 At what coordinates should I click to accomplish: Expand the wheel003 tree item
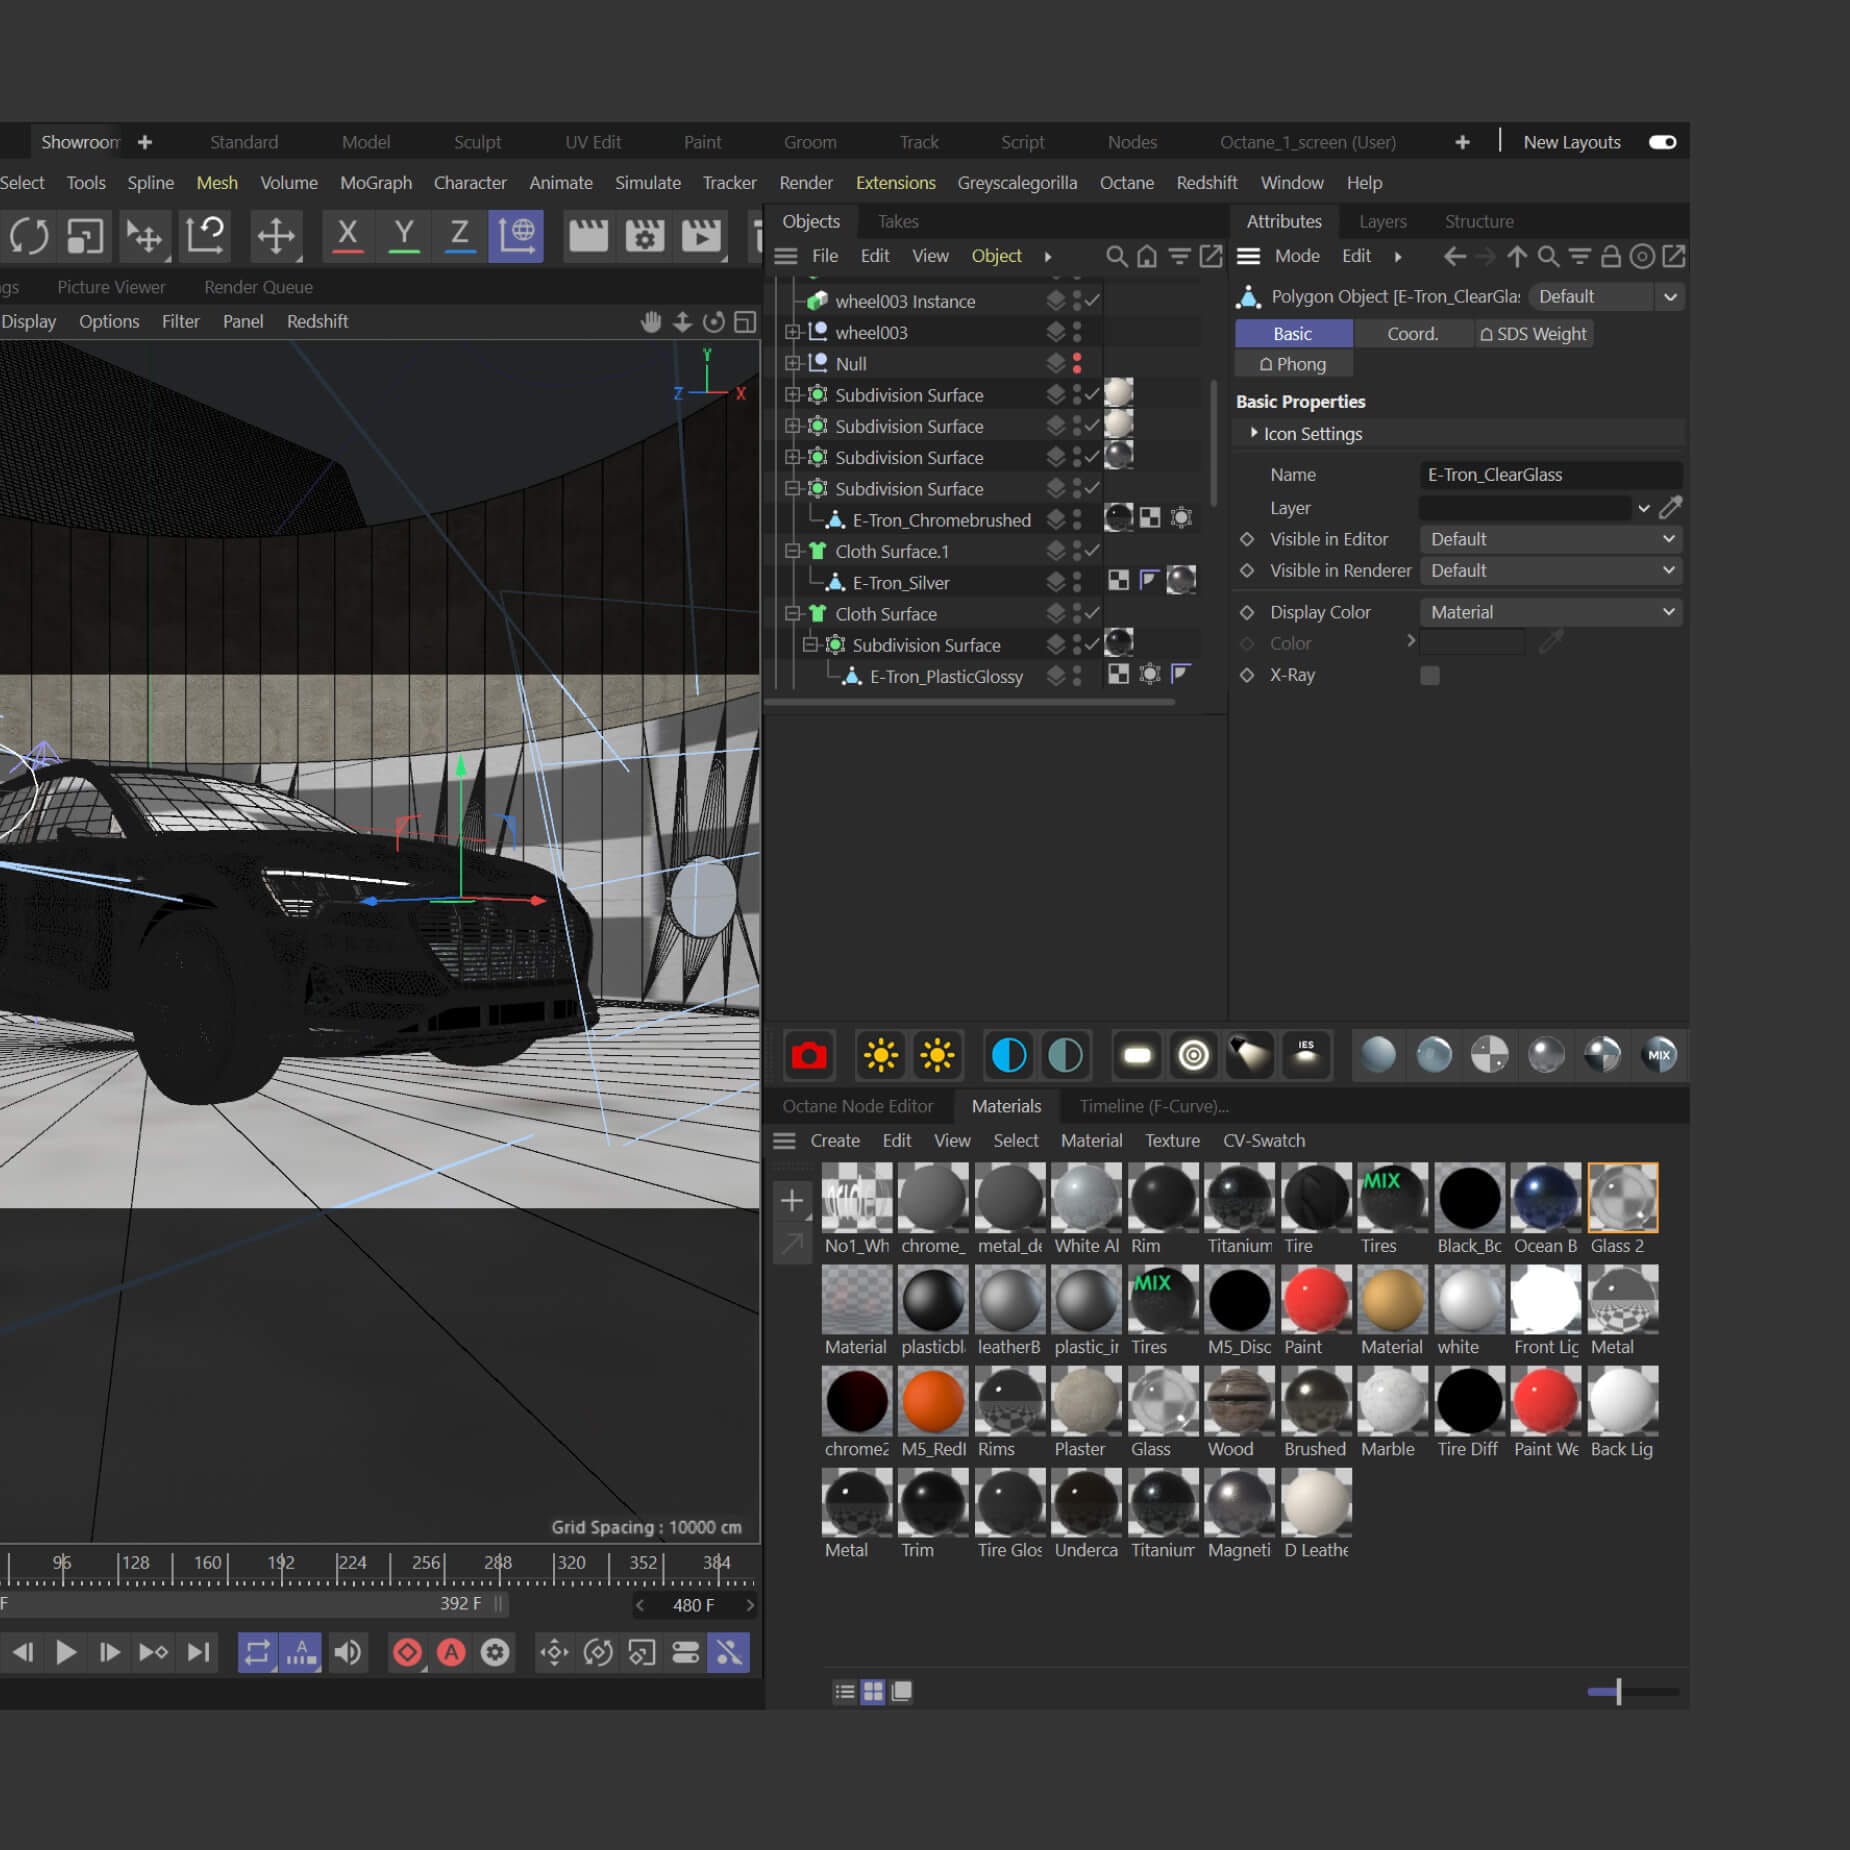coord(792,332)
